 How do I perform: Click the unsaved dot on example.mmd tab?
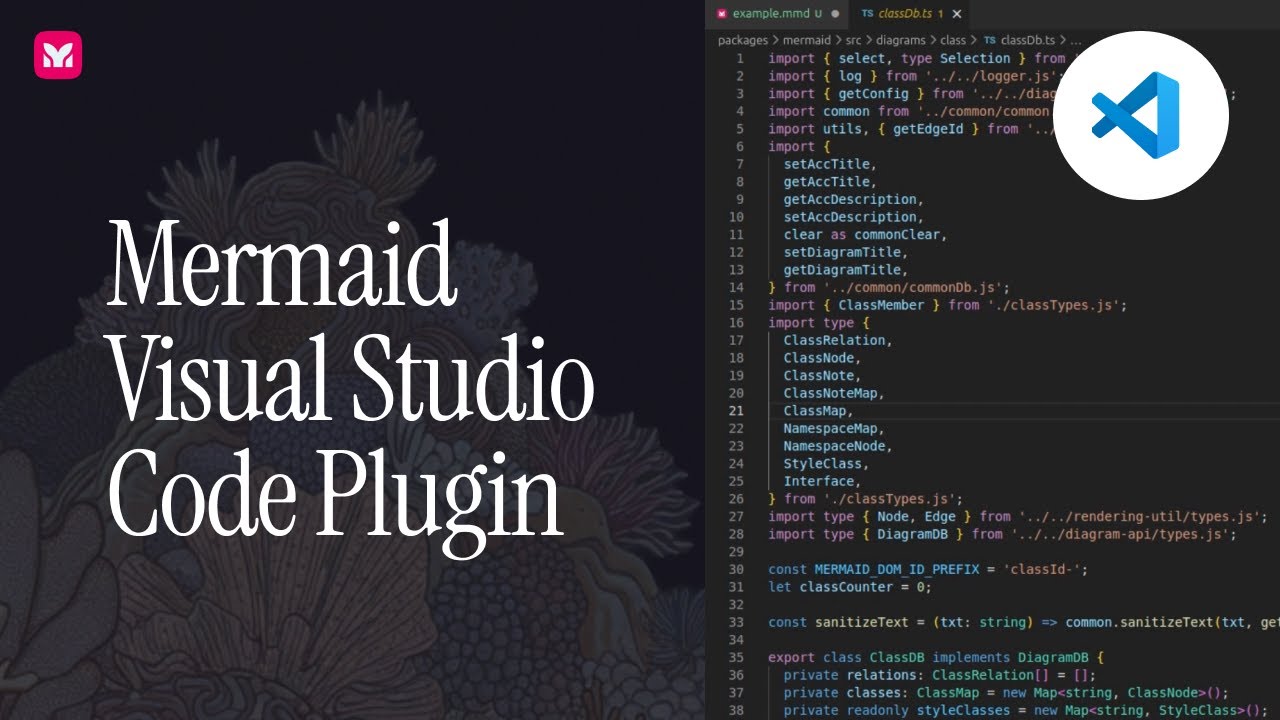835,14
